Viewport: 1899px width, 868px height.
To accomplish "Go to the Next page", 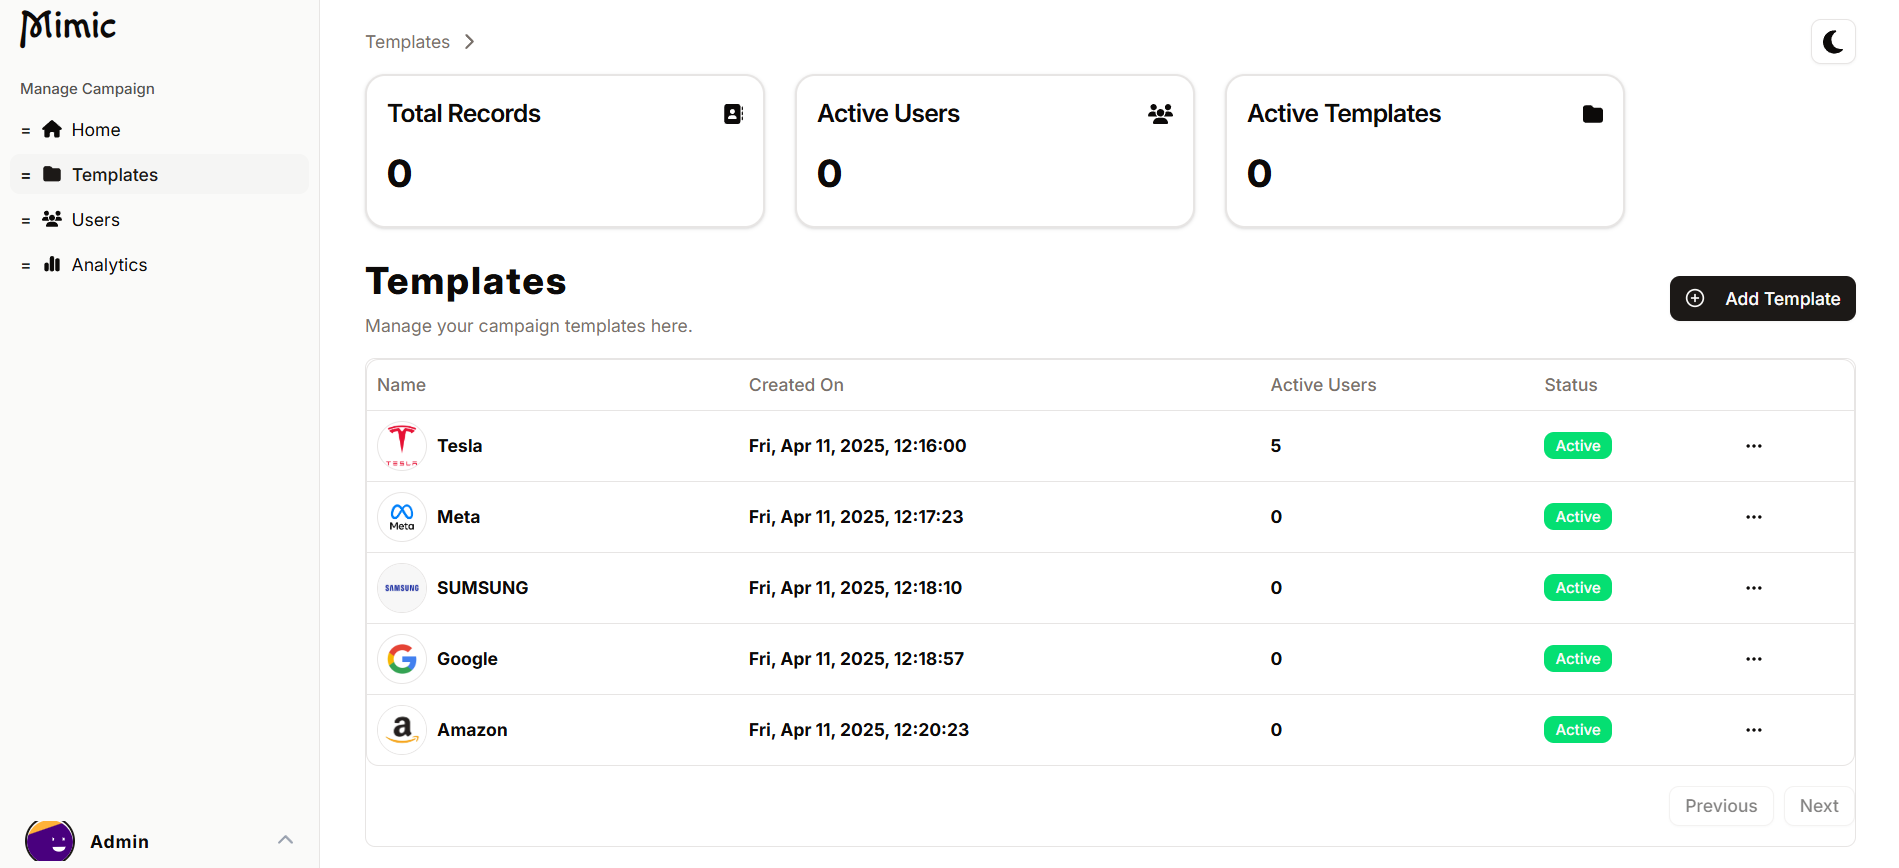I will pyautogui.click(x=1818, y=806).
